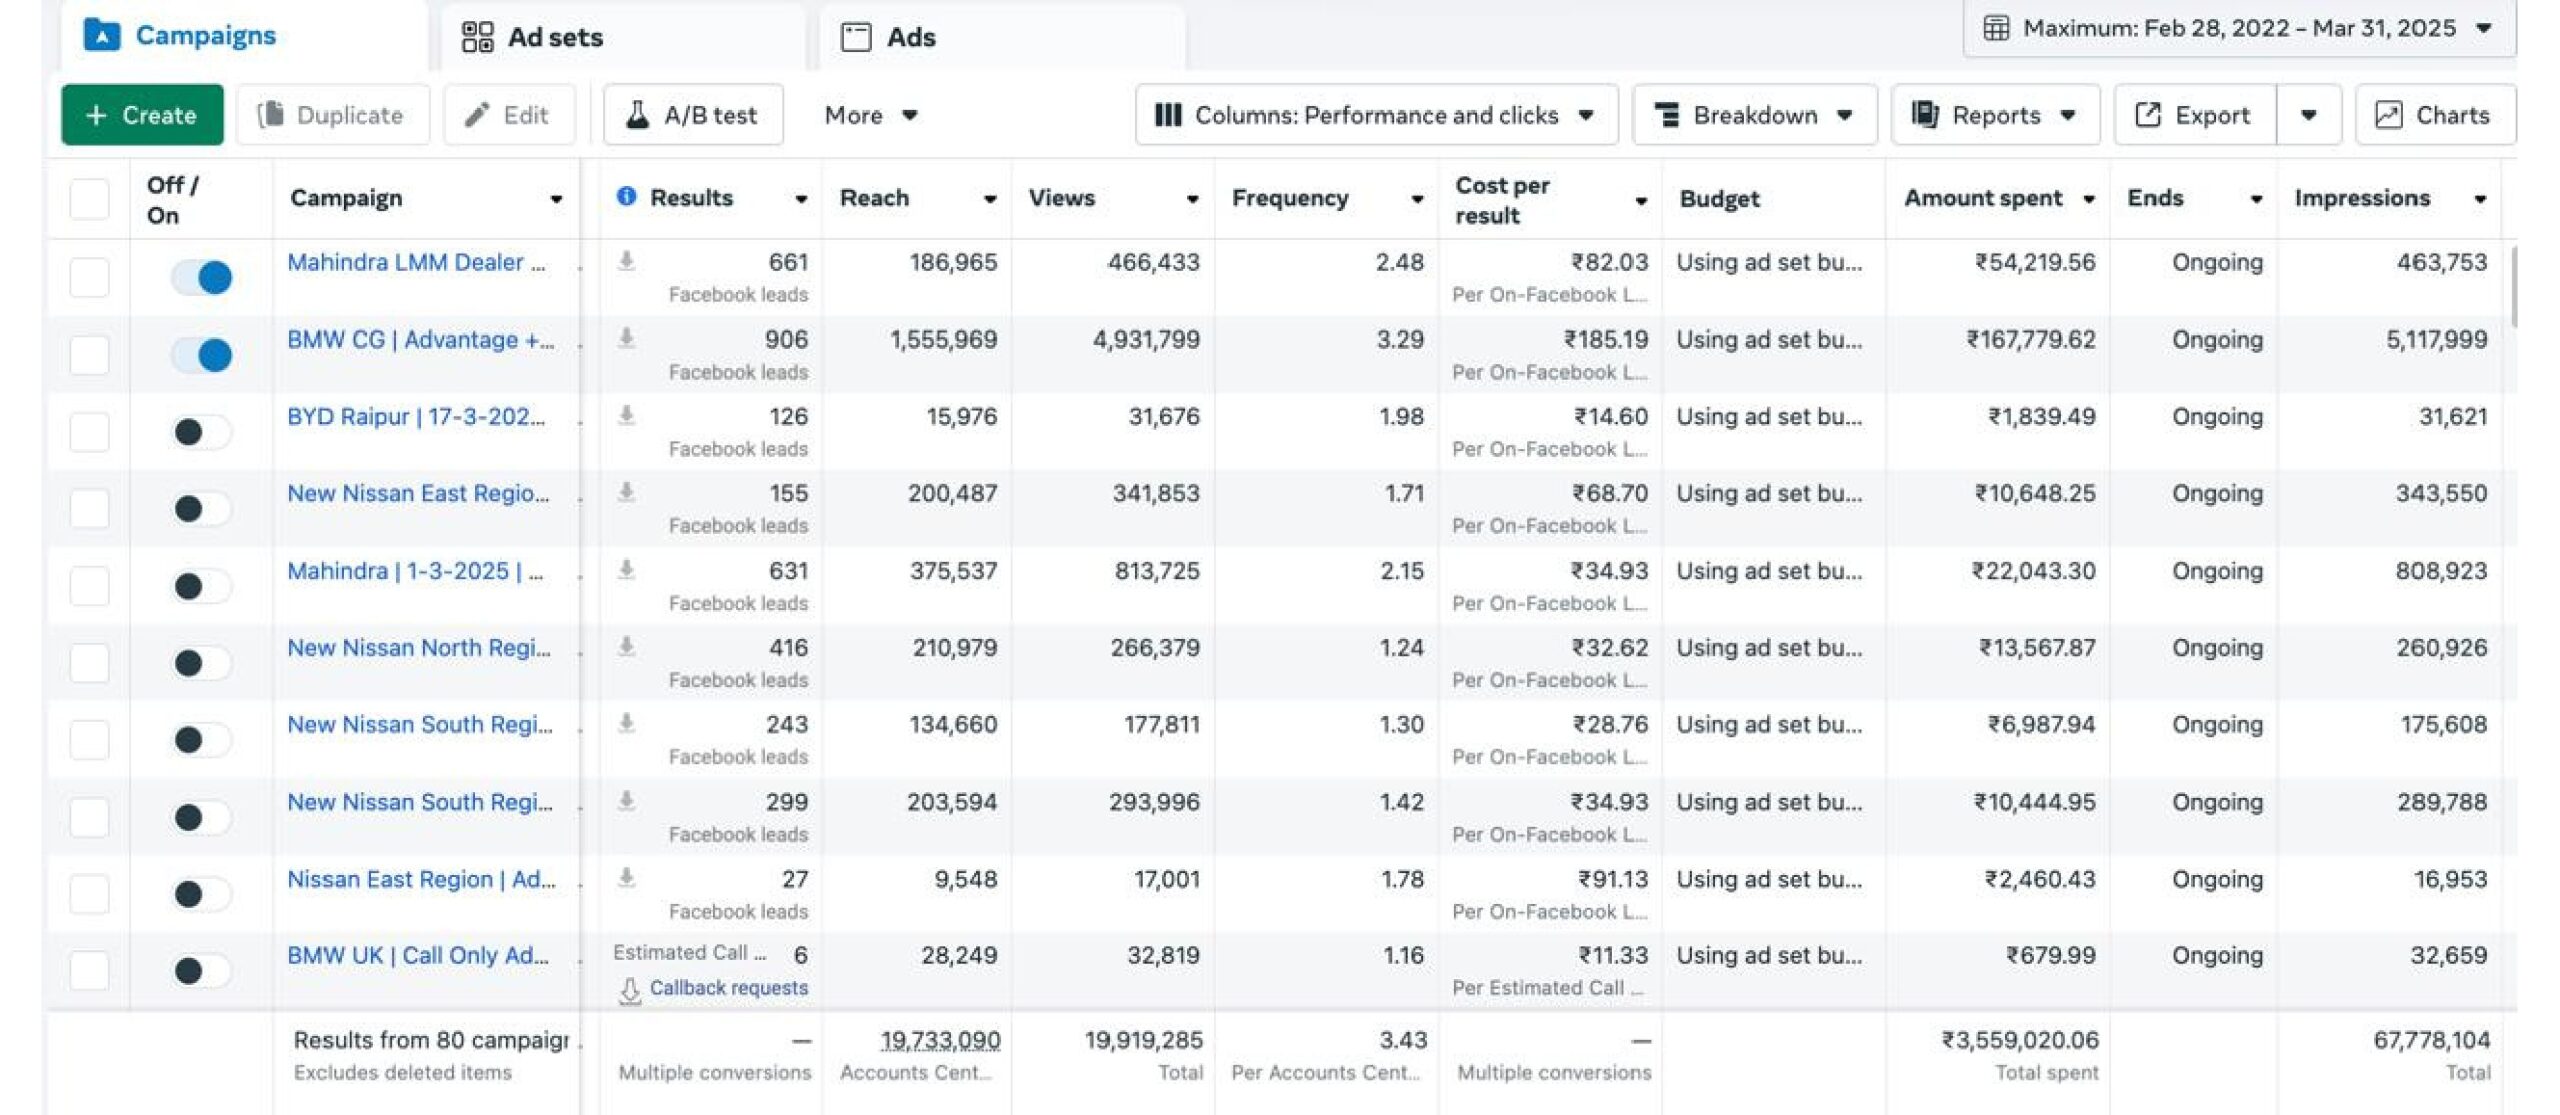Click the green Create button
The image size is (2560, 1115).
click(x=142, y=115)
